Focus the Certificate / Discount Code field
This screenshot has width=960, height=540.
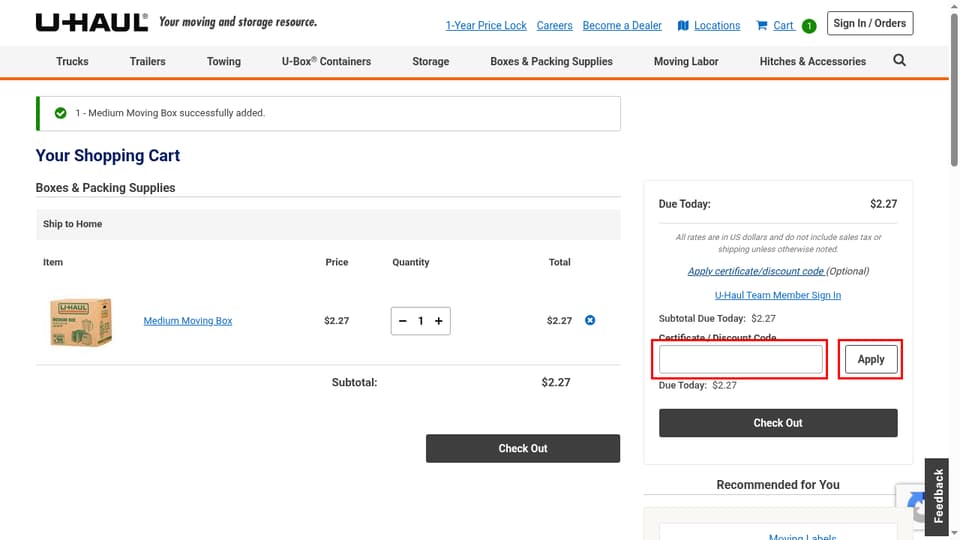pos(740,359)
